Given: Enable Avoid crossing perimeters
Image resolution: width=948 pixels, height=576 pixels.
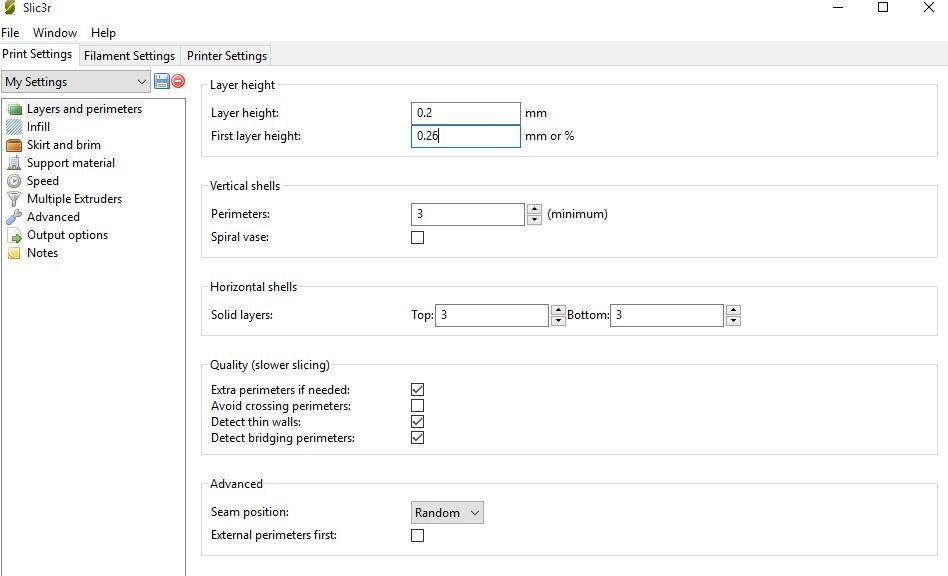Looking at the screenshot, I should pos(417,406).
